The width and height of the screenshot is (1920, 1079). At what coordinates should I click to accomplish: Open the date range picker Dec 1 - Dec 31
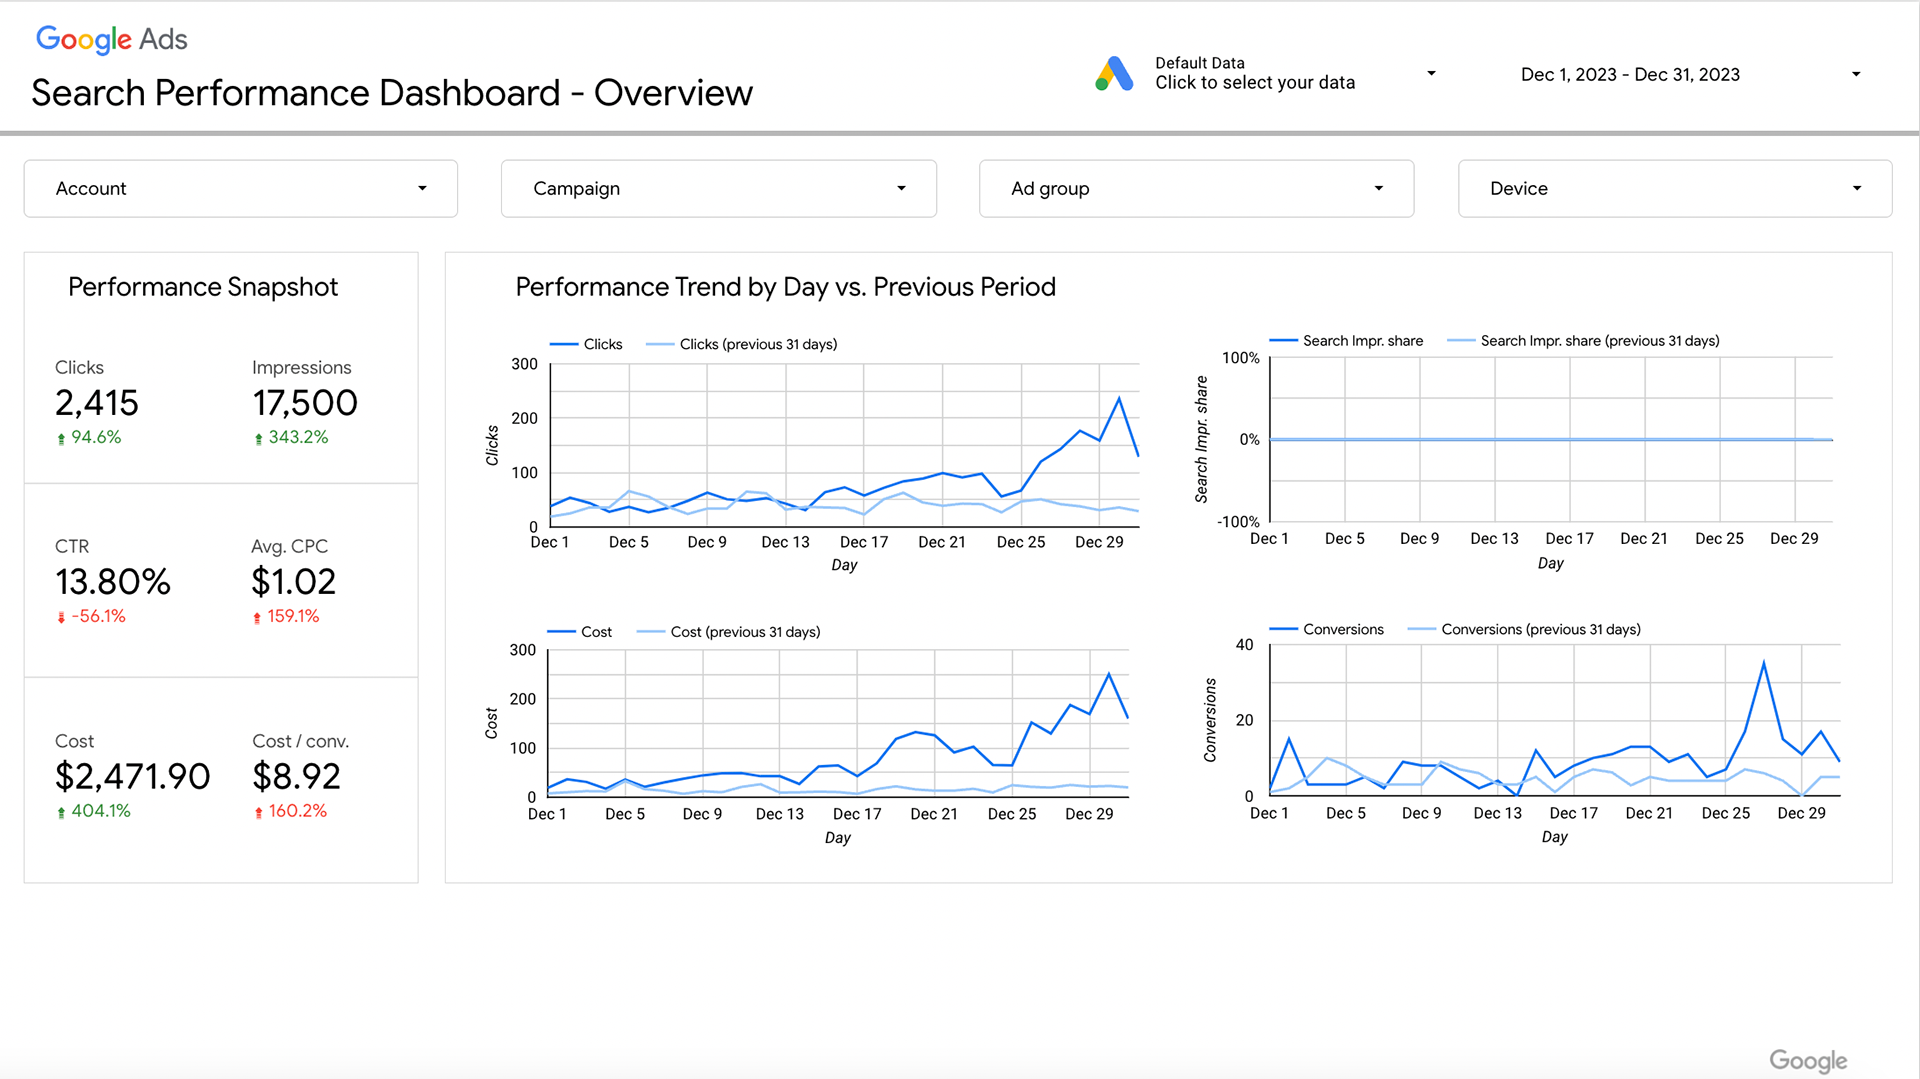[x=1690, y=74]
